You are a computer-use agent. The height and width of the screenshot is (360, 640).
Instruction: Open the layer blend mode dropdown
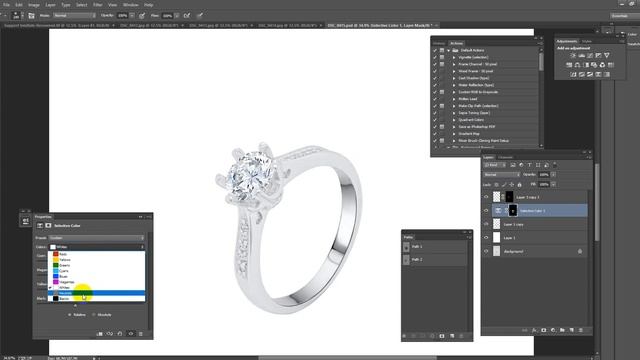pyautogui.click(x=502, y=175)
